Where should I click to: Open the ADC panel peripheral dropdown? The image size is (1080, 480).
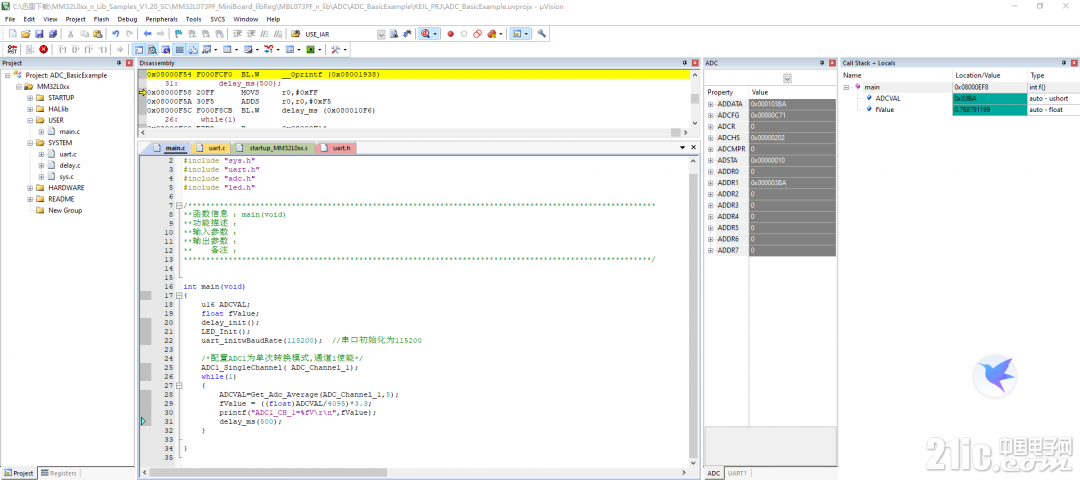[x=787, y=79]
